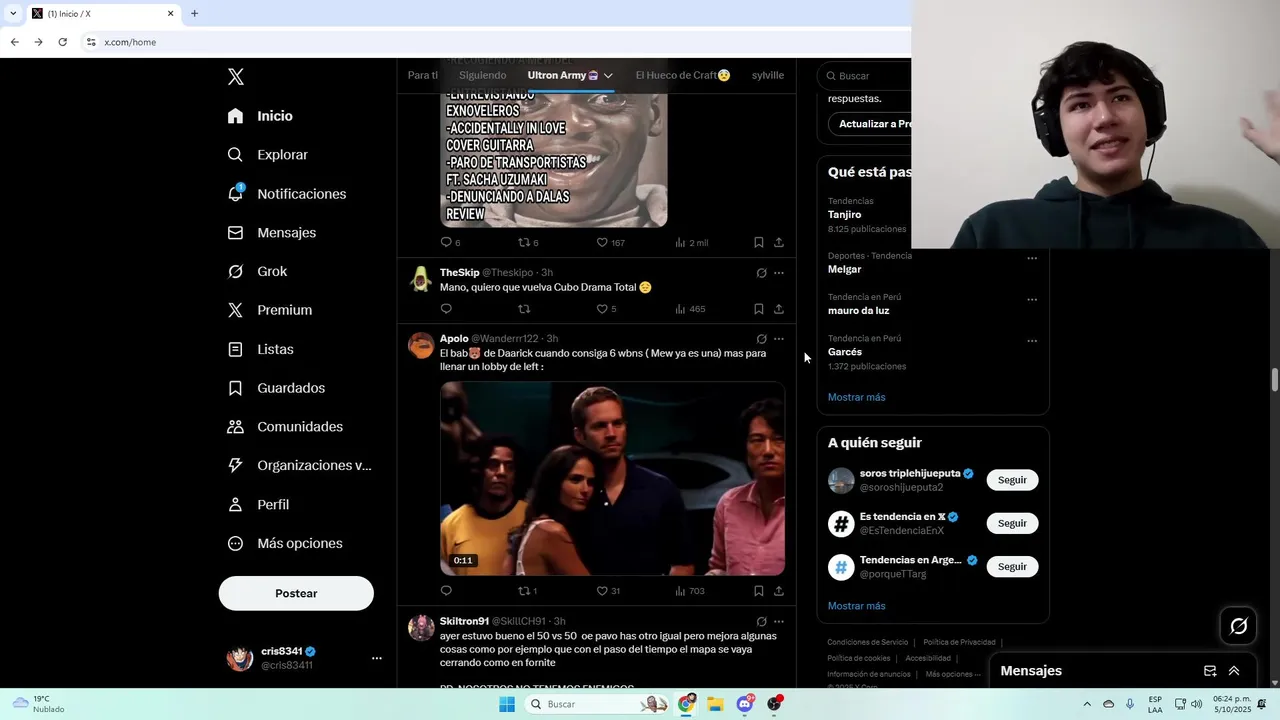Compose new message in Mensajes drawer
Image resolution: width=1280 pixels, height=720 pixels.
point(1210,671)
